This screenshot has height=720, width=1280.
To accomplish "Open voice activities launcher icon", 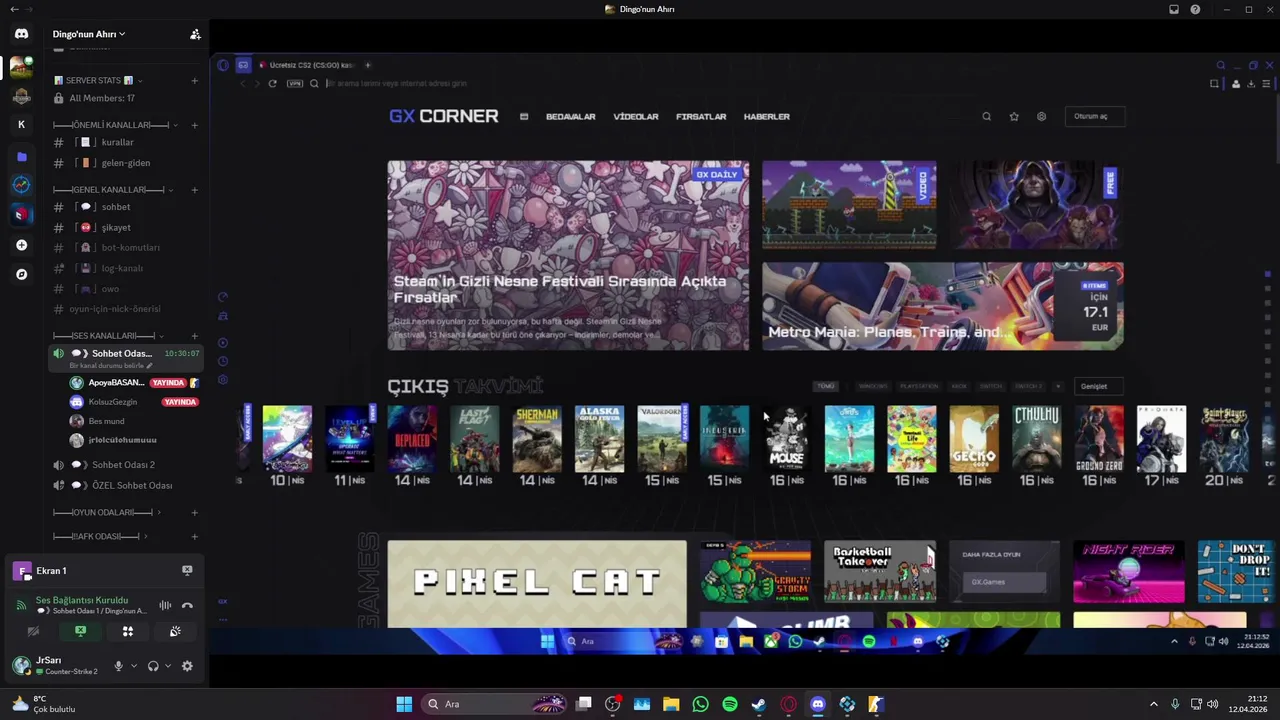I will pos(127,631).
